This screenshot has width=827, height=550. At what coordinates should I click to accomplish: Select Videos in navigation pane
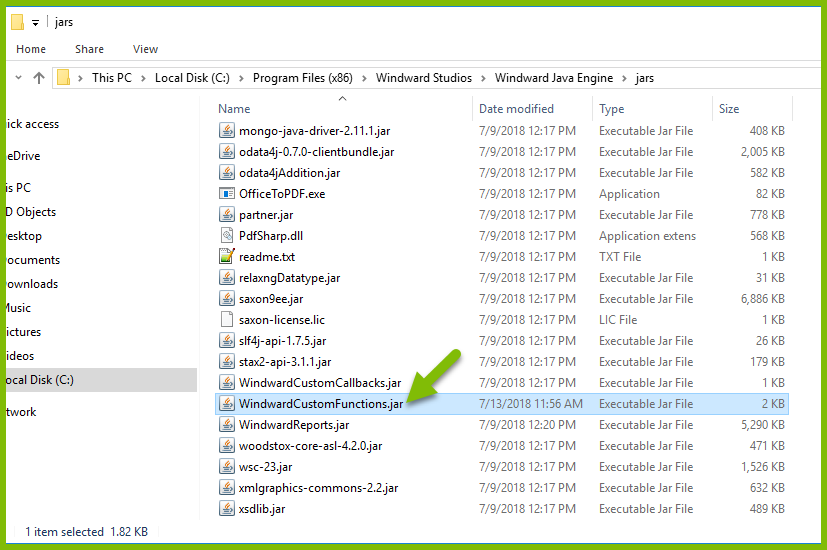click(x=20, y=356)
